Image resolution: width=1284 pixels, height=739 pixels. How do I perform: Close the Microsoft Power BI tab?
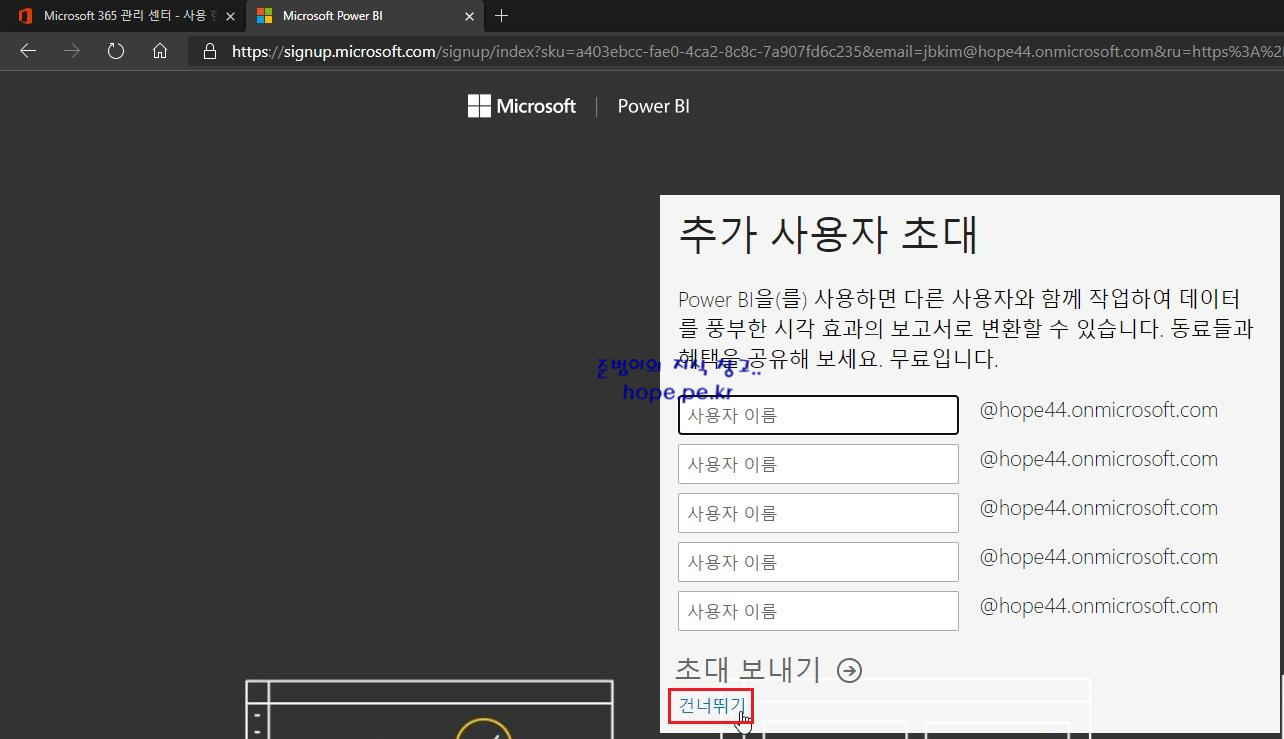(468, 16)
